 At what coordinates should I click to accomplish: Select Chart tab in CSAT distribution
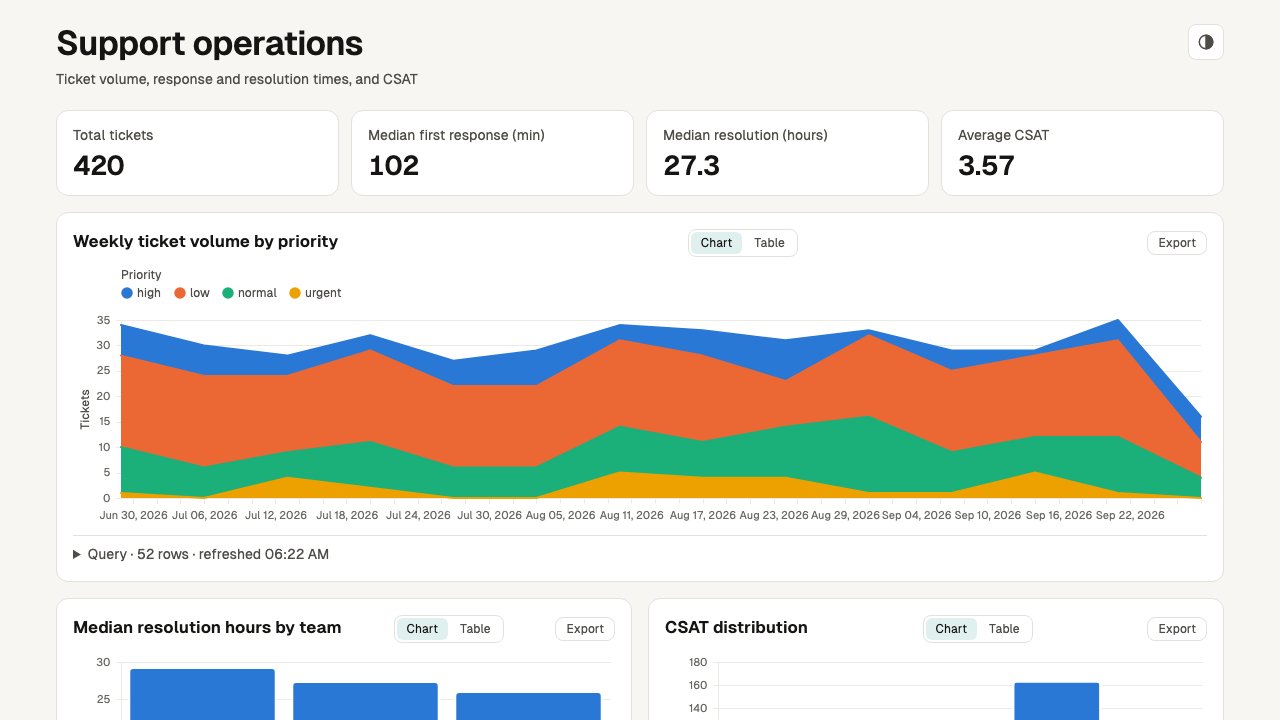click(951, 629)
